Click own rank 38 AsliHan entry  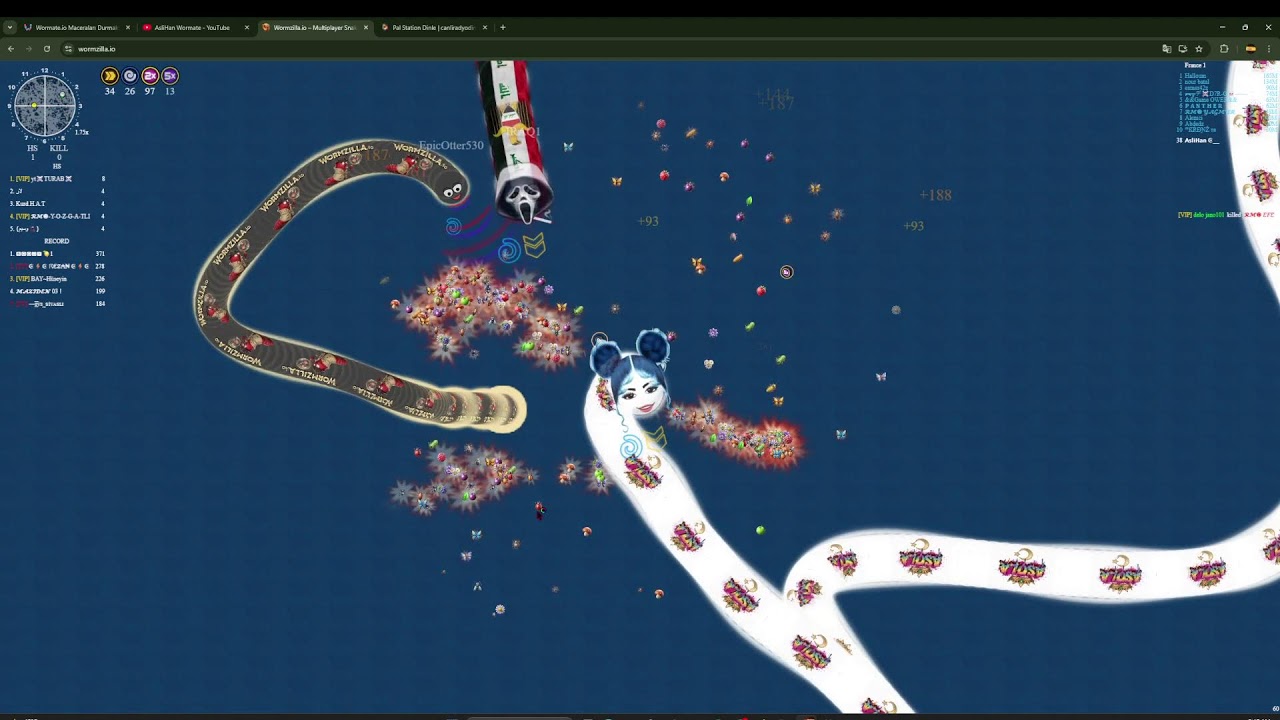(1197, 141)
